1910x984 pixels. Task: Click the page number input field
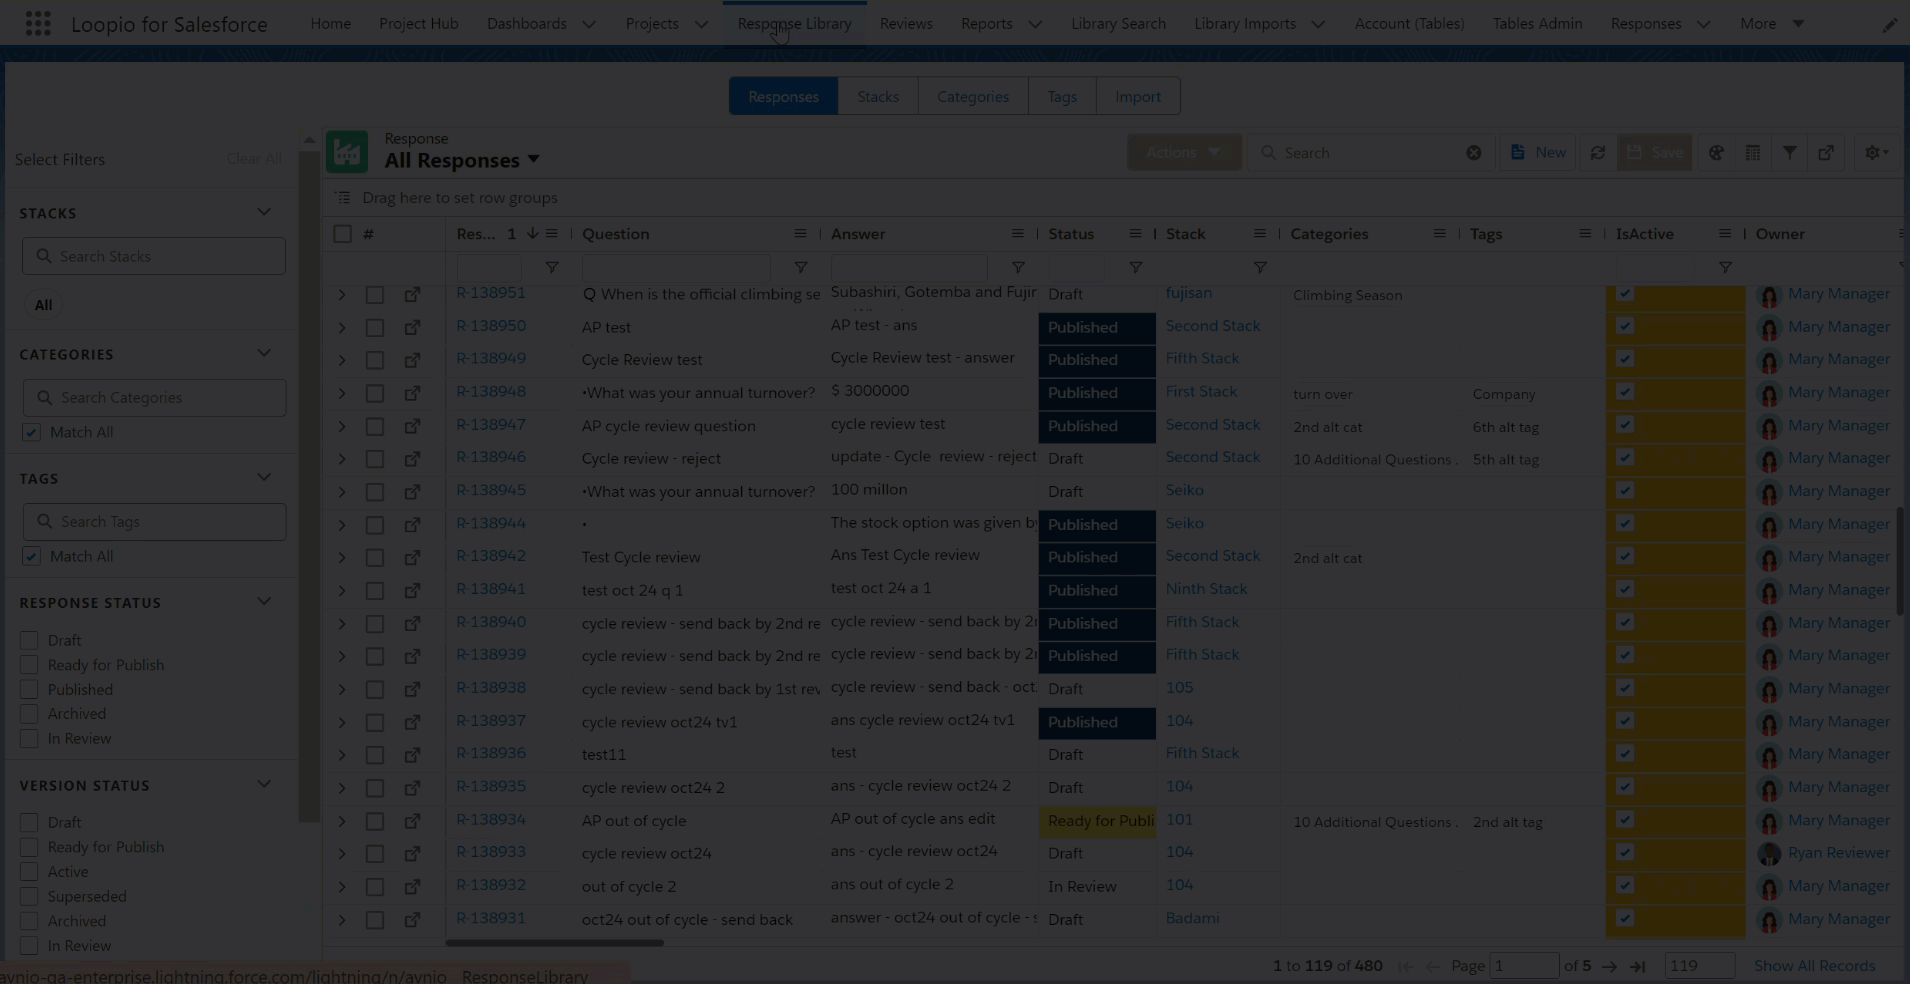point(1524,966)
